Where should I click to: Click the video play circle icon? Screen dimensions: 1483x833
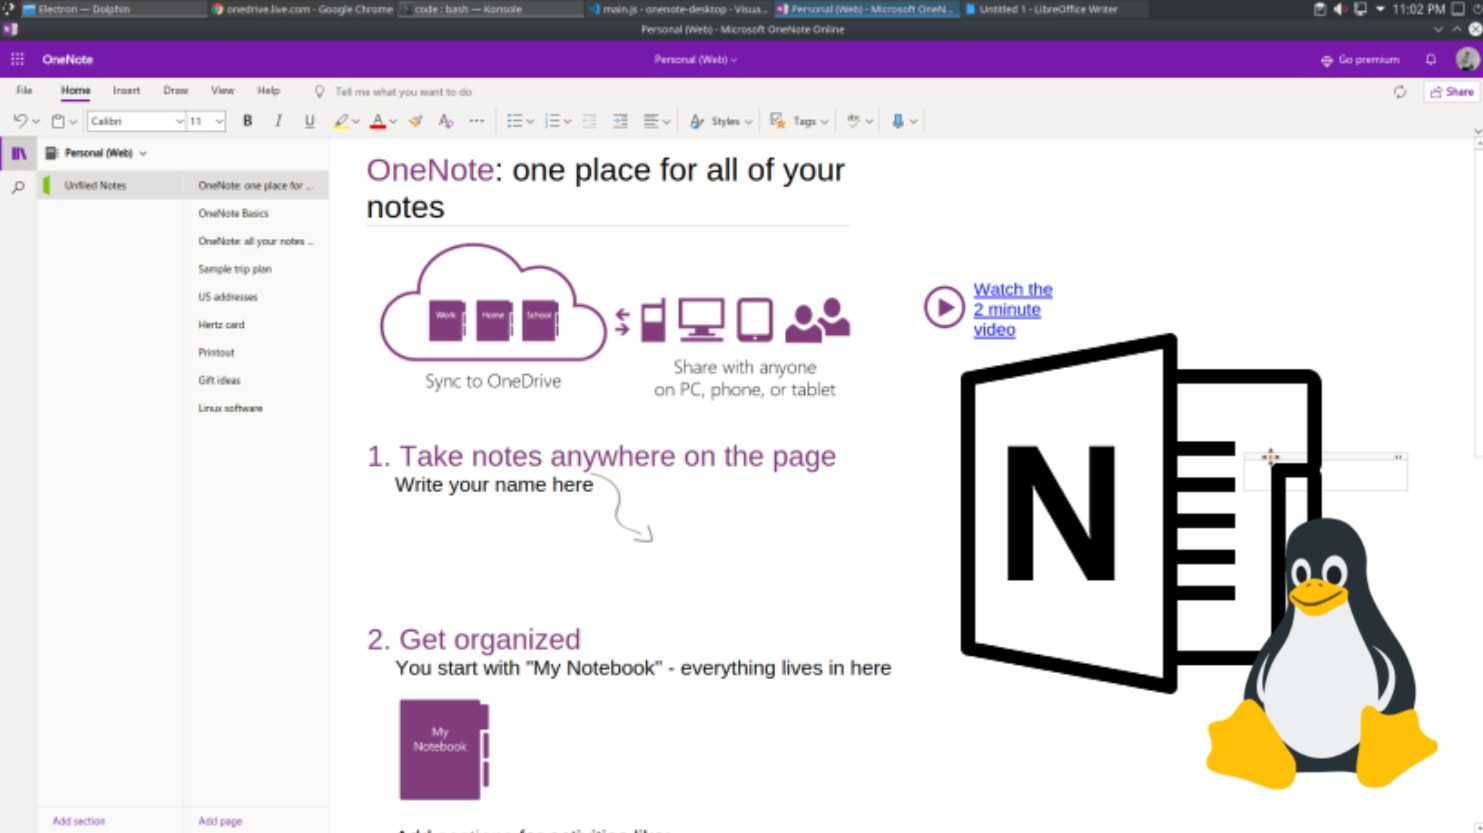(x=943, y=307)
